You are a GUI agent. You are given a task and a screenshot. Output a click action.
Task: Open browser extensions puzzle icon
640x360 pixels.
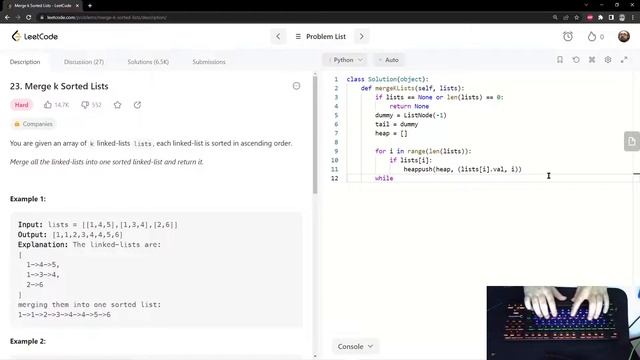(600, 18)
